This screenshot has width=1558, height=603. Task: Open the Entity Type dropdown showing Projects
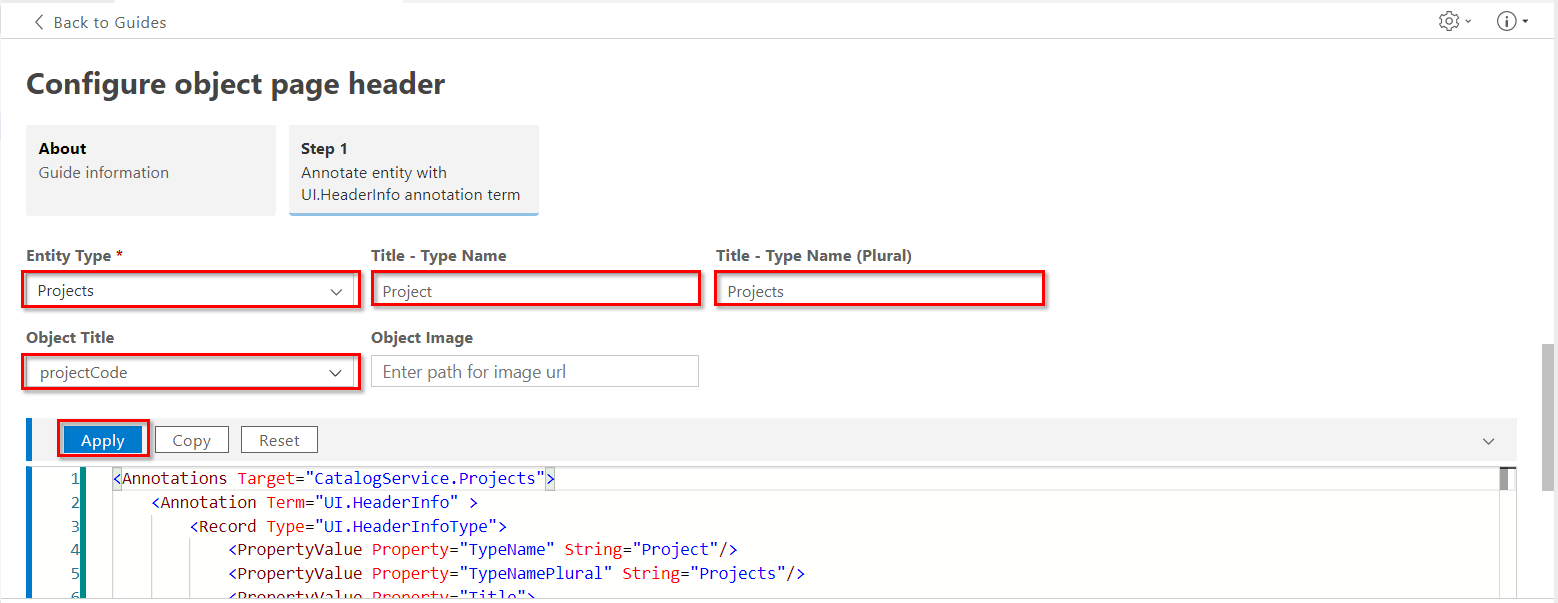pyautogui.click(x=191, y=291)
